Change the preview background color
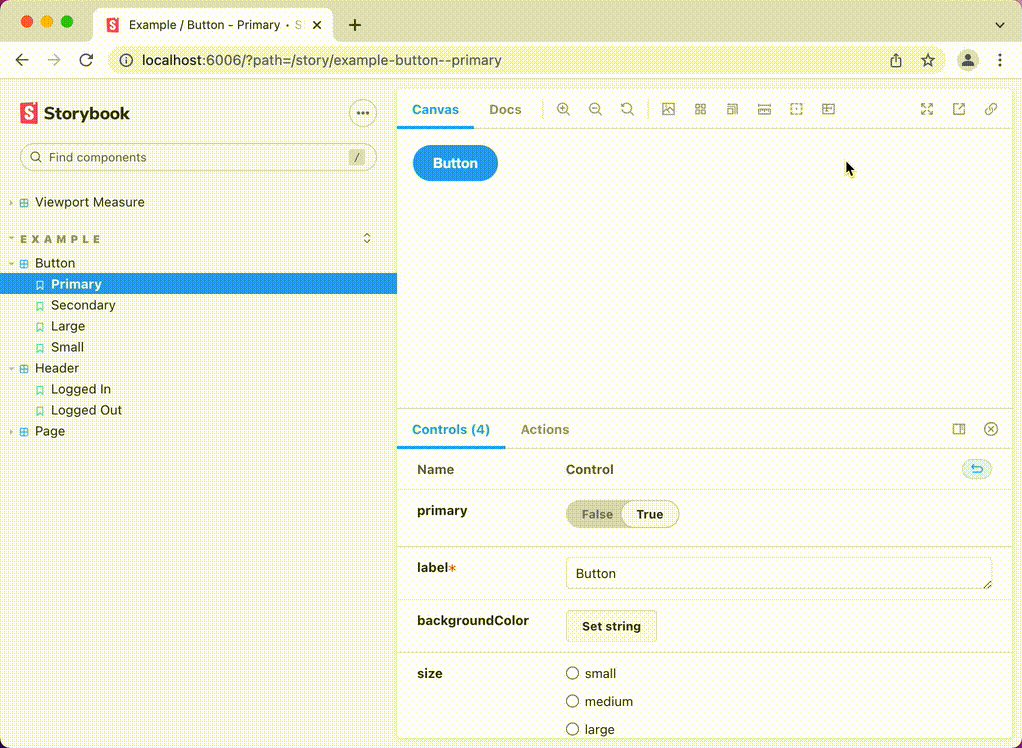Screen dimensions: 1022x748 [668, 109]
